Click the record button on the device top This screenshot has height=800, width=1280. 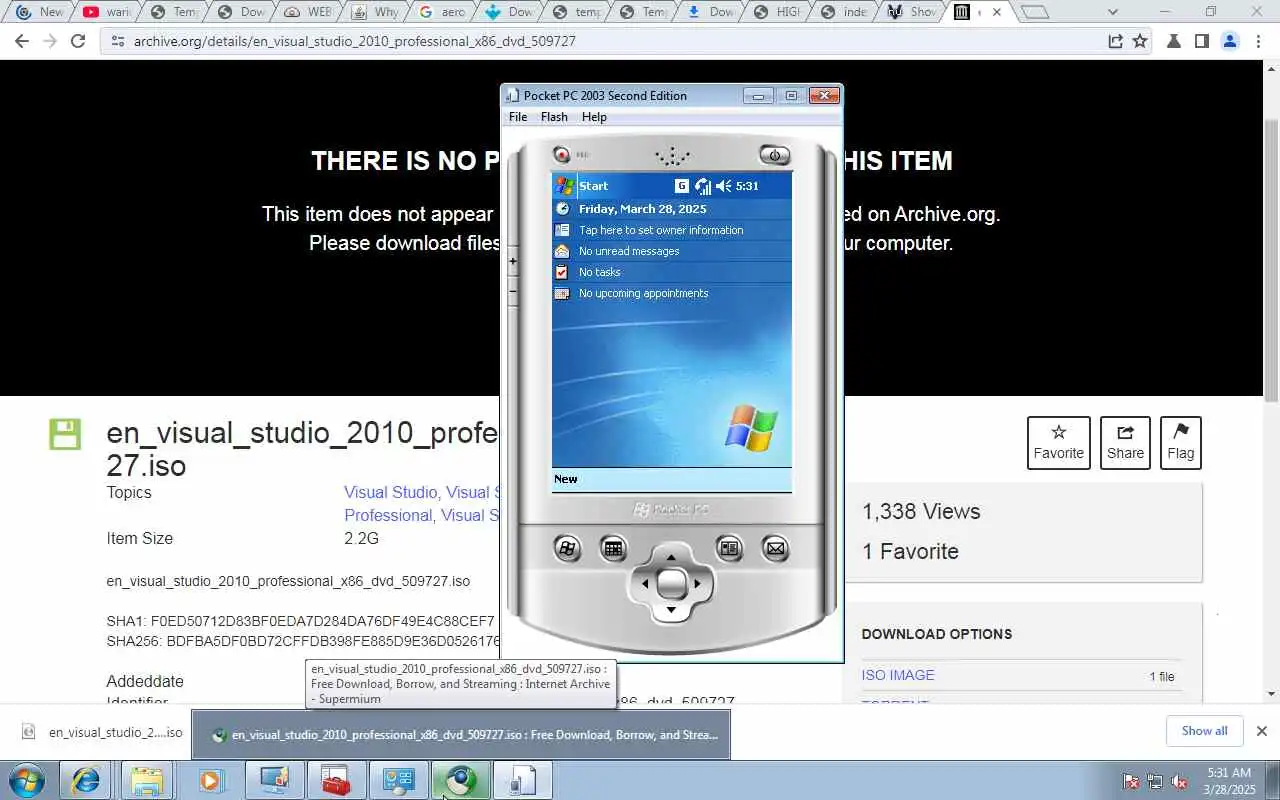562,155
